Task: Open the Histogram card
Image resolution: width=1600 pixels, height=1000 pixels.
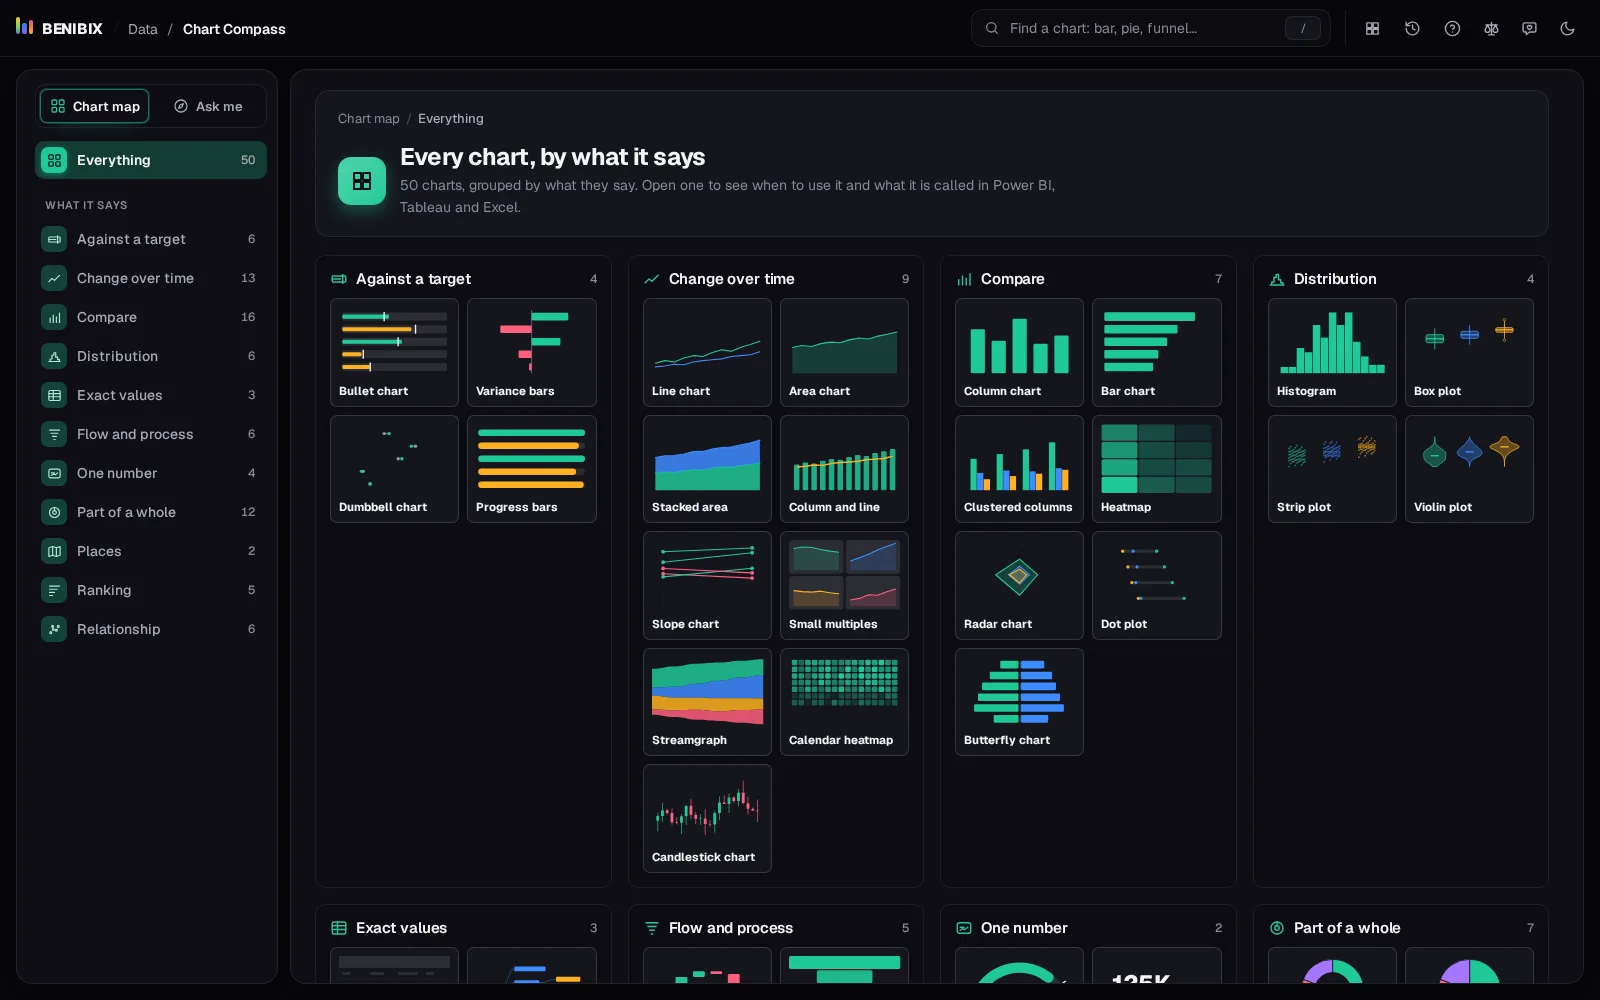Action: pos(1332,352)
